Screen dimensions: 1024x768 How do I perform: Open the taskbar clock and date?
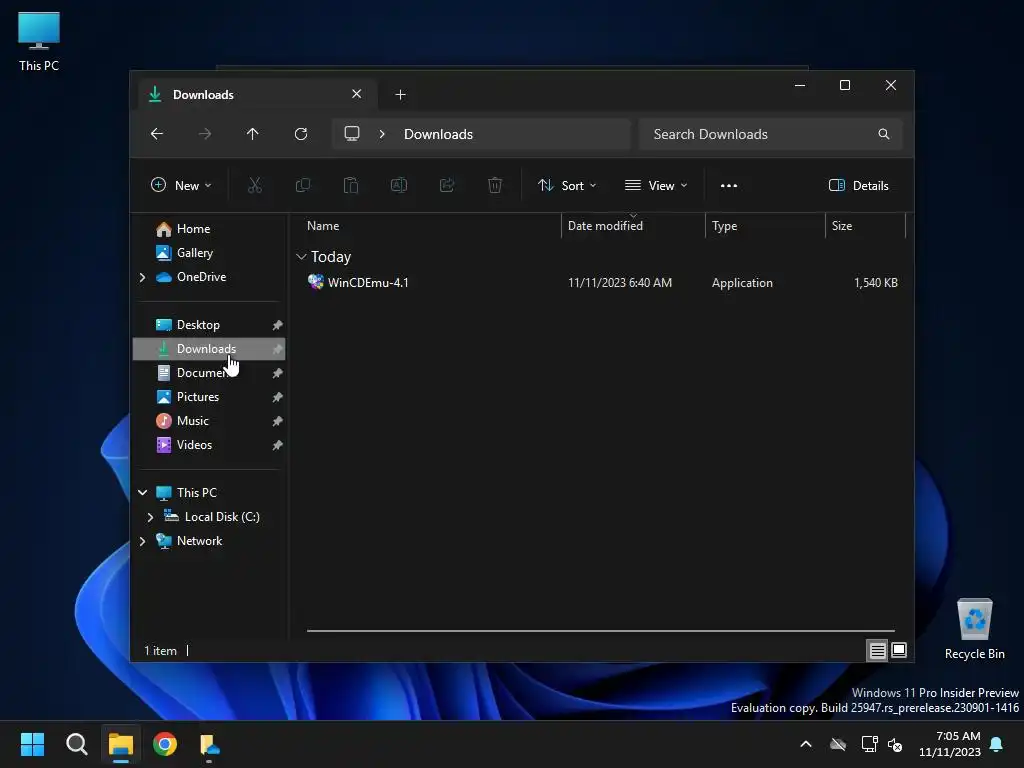tap(950, 744)
